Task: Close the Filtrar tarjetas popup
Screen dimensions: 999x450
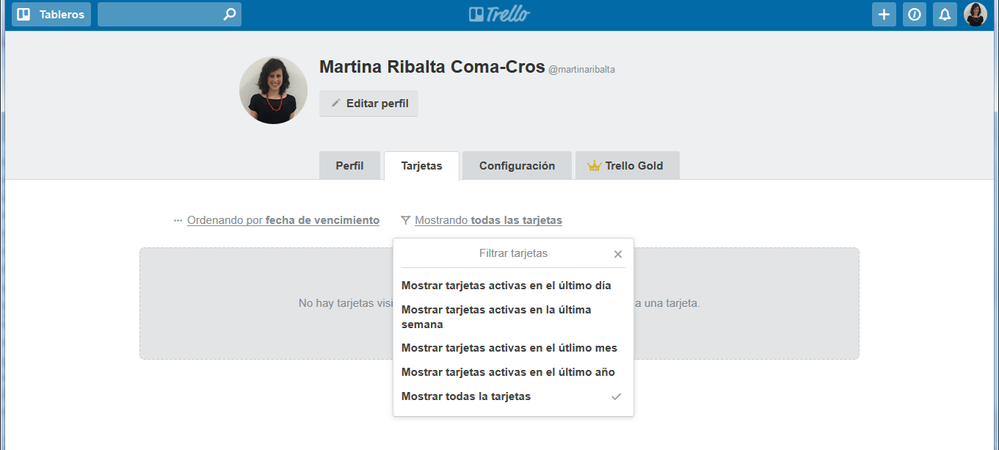Action: coord(617,254)
